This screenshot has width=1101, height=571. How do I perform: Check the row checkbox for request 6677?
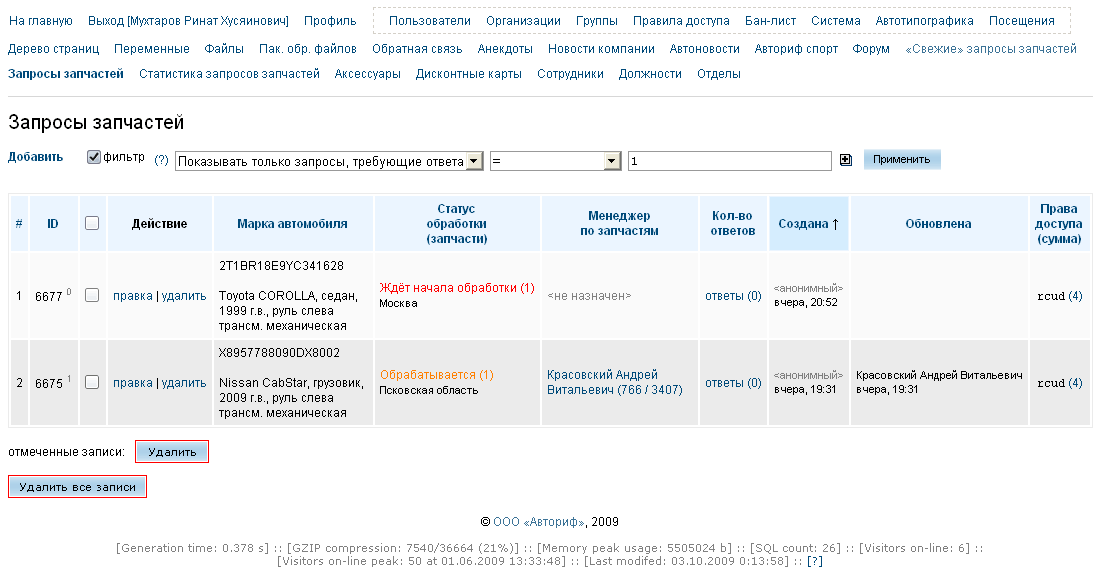tap(92, 295)
